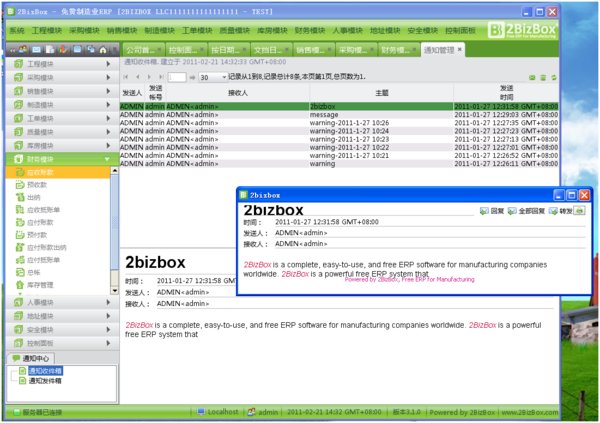
Task: Expand 制造模块 in the sidebar
Action: (x=62, y=105)
